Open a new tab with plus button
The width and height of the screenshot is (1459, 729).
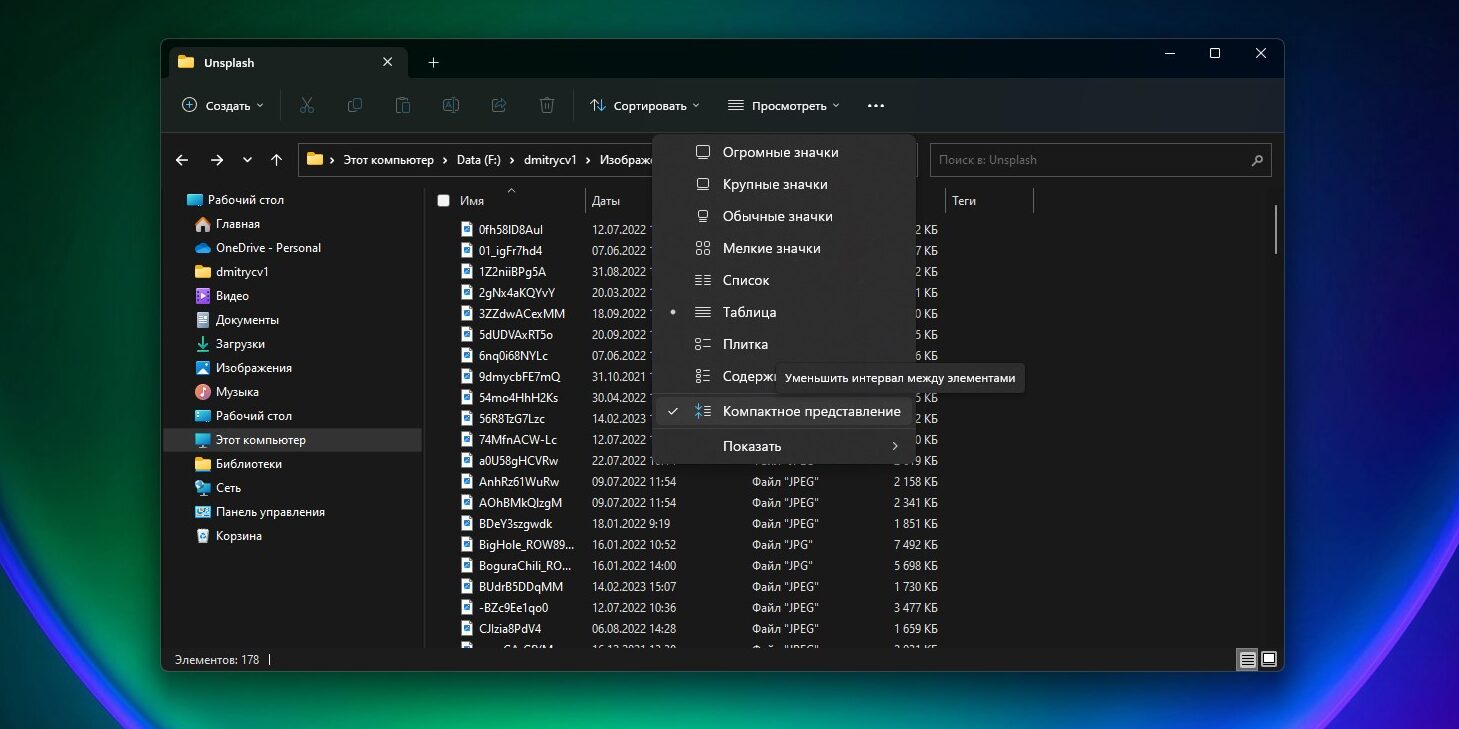433,62
